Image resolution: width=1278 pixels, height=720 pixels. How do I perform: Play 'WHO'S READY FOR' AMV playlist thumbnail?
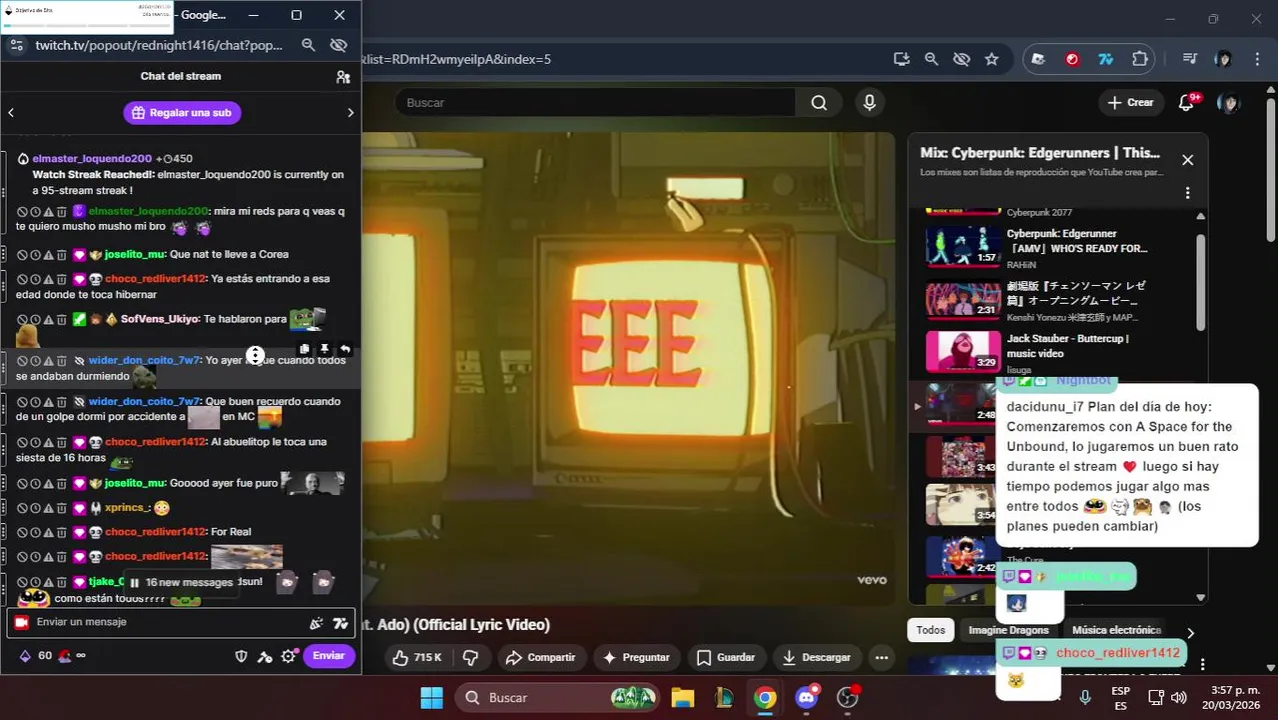pos(963,245)
